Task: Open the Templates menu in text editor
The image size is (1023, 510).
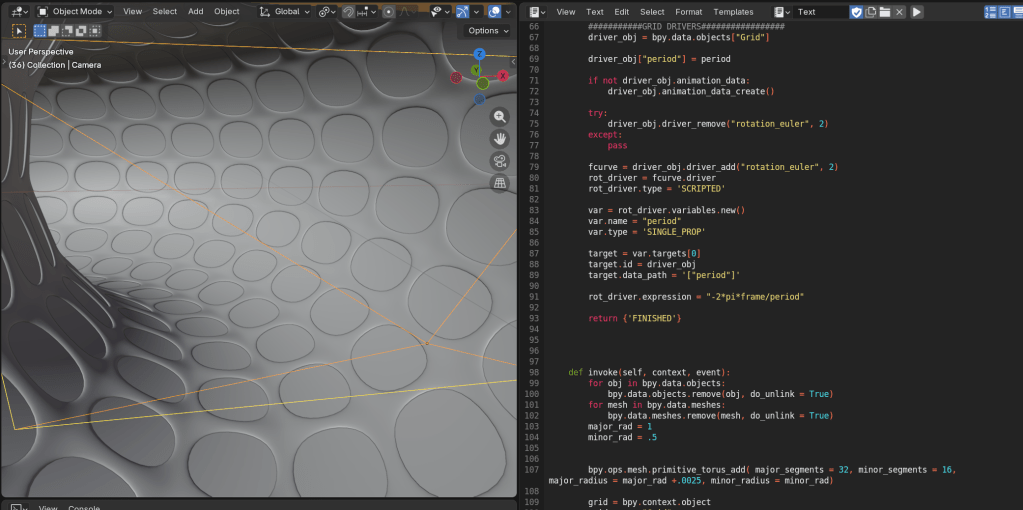Action: [x=733, y=12]
